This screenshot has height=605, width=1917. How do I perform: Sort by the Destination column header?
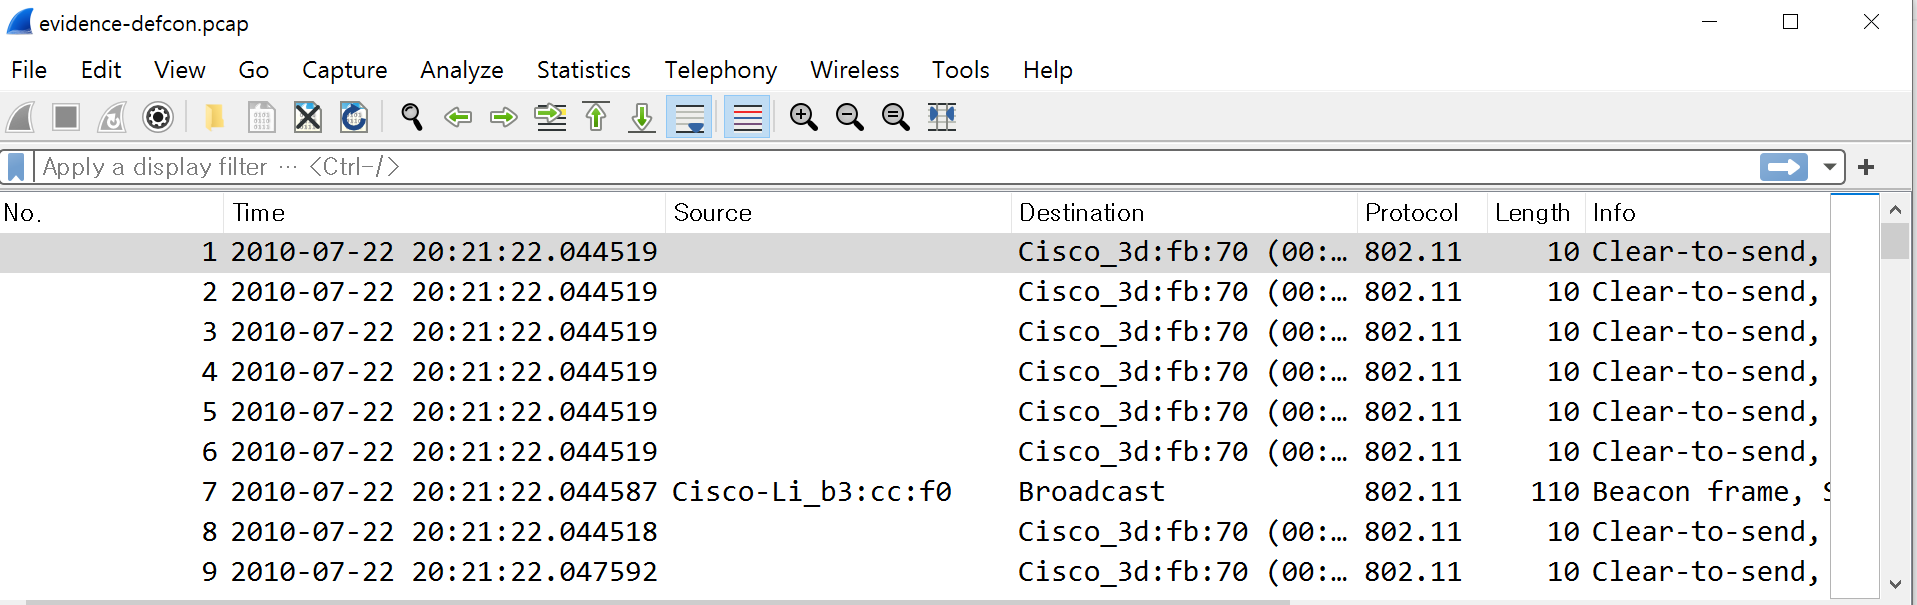(1184, 213)
